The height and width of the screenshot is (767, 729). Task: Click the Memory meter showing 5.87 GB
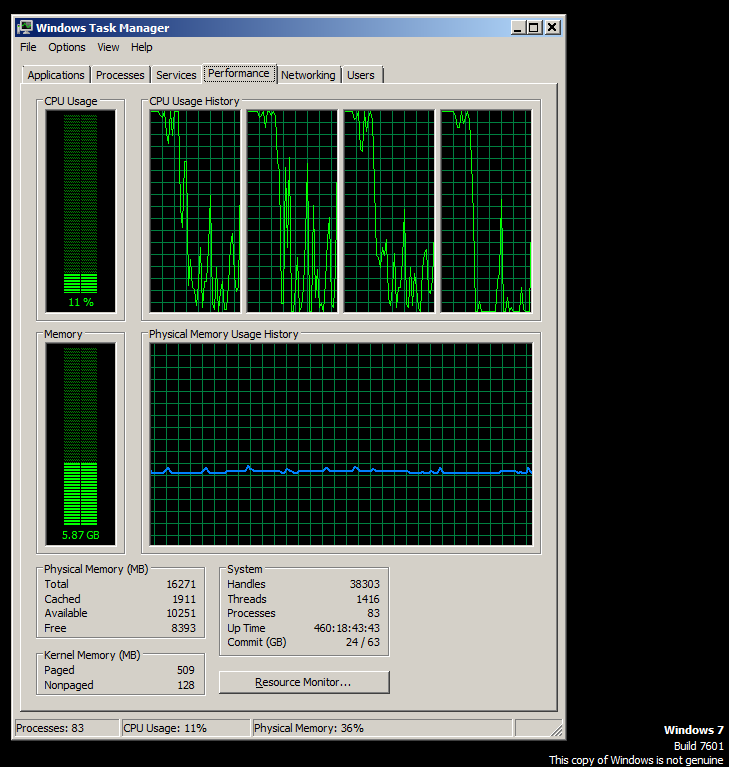point(81,444)
